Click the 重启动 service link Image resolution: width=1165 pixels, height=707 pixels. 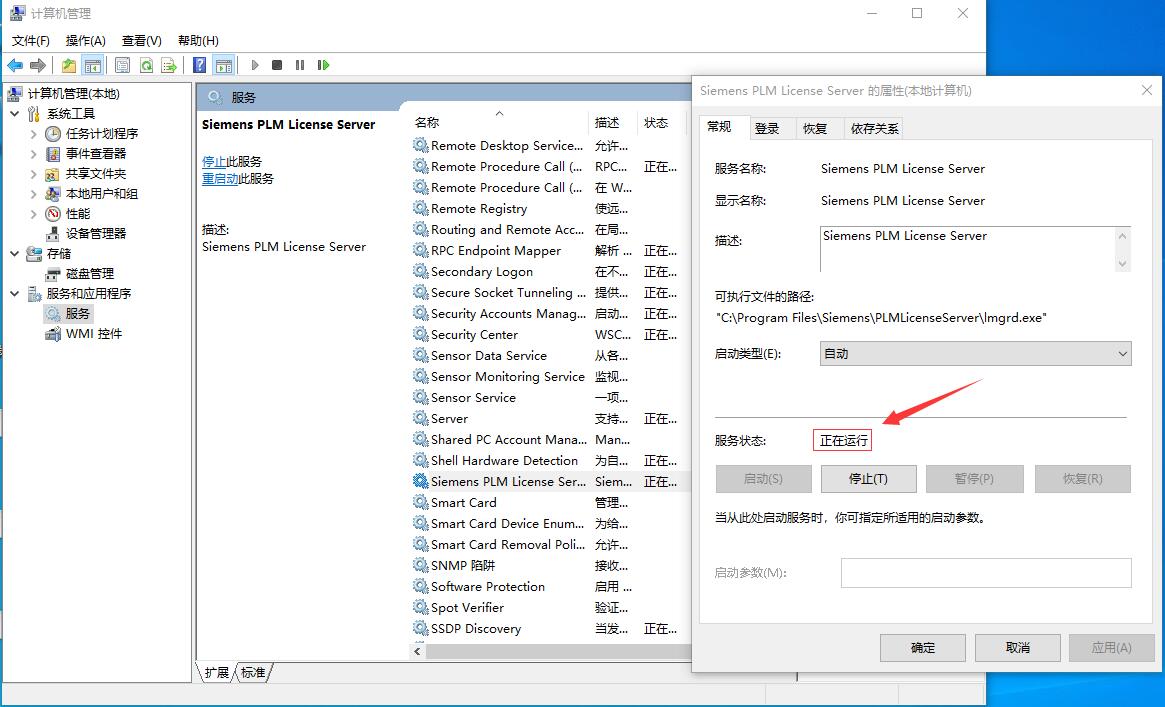click(x=220, y=178)
